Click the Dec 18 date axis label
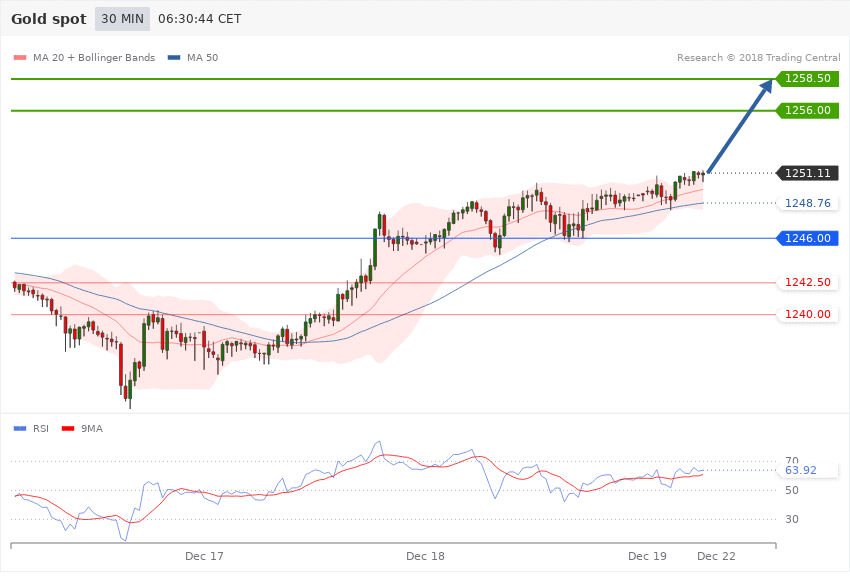The image size is (850, 576). tap(426, 556)
